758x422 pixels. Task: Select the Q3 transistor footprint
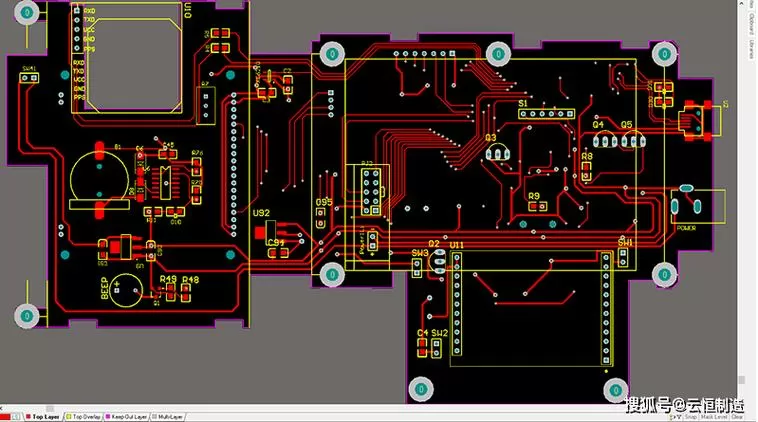[x=497, y=152]
